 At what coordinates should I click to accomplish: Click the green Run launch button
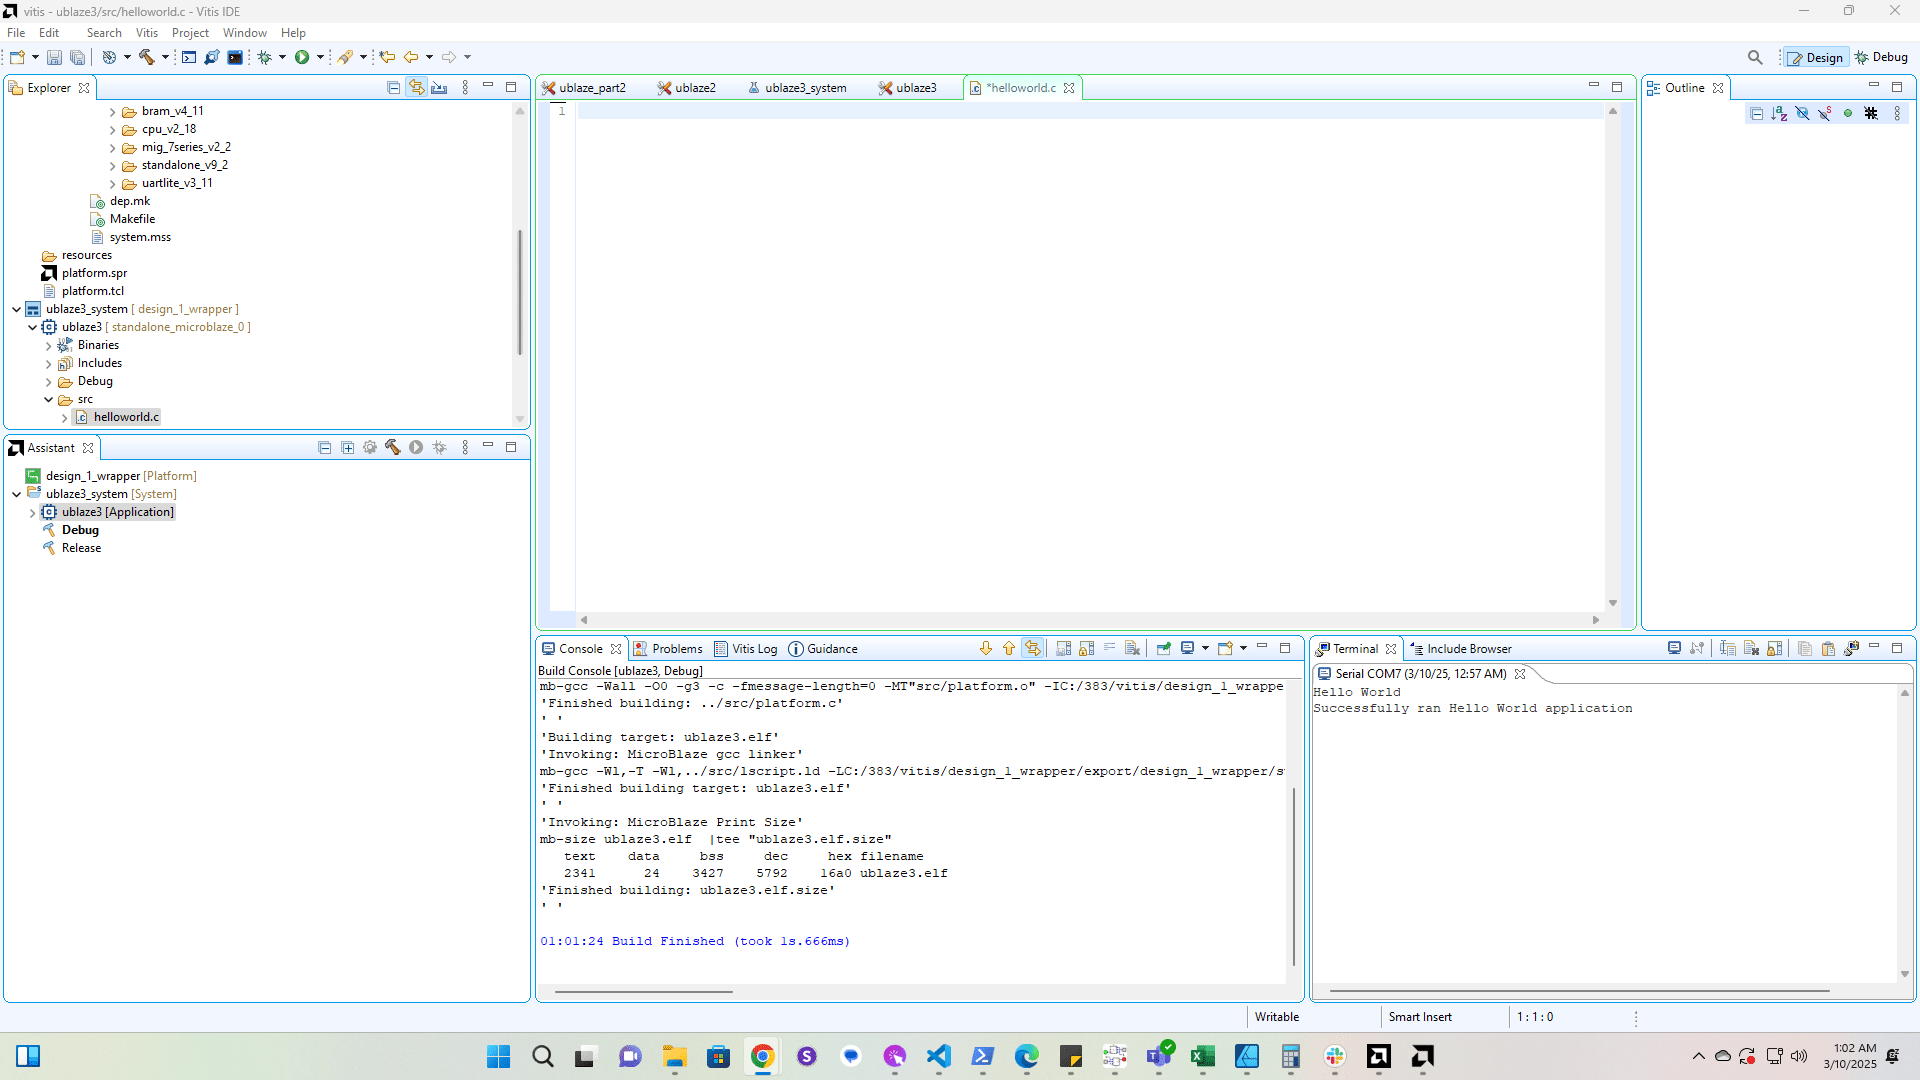(x=301, y=57)
